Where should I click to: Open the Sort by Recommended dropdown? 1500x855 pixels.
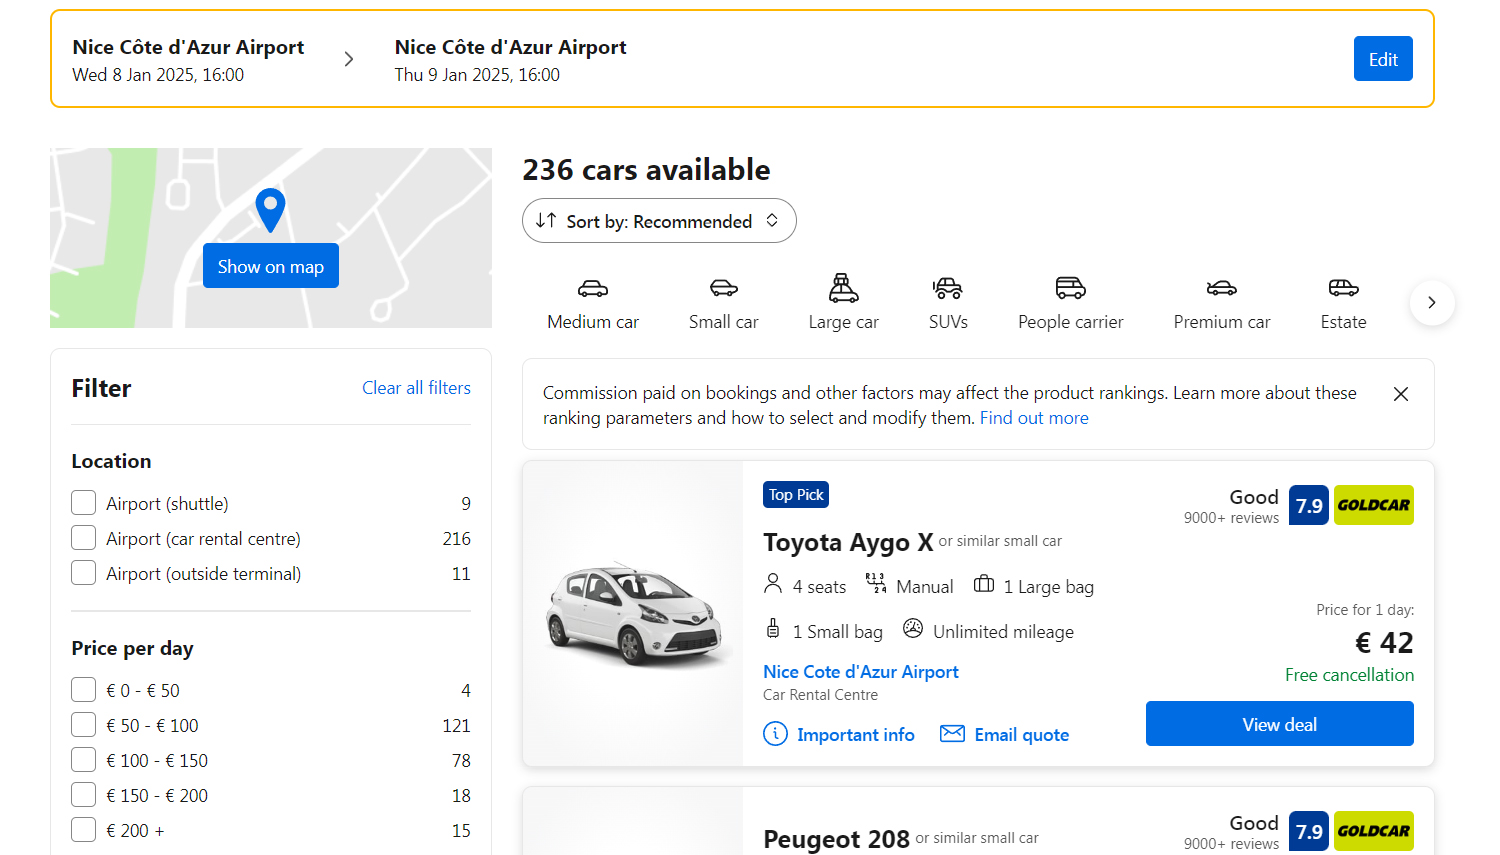tap(659, 221)
